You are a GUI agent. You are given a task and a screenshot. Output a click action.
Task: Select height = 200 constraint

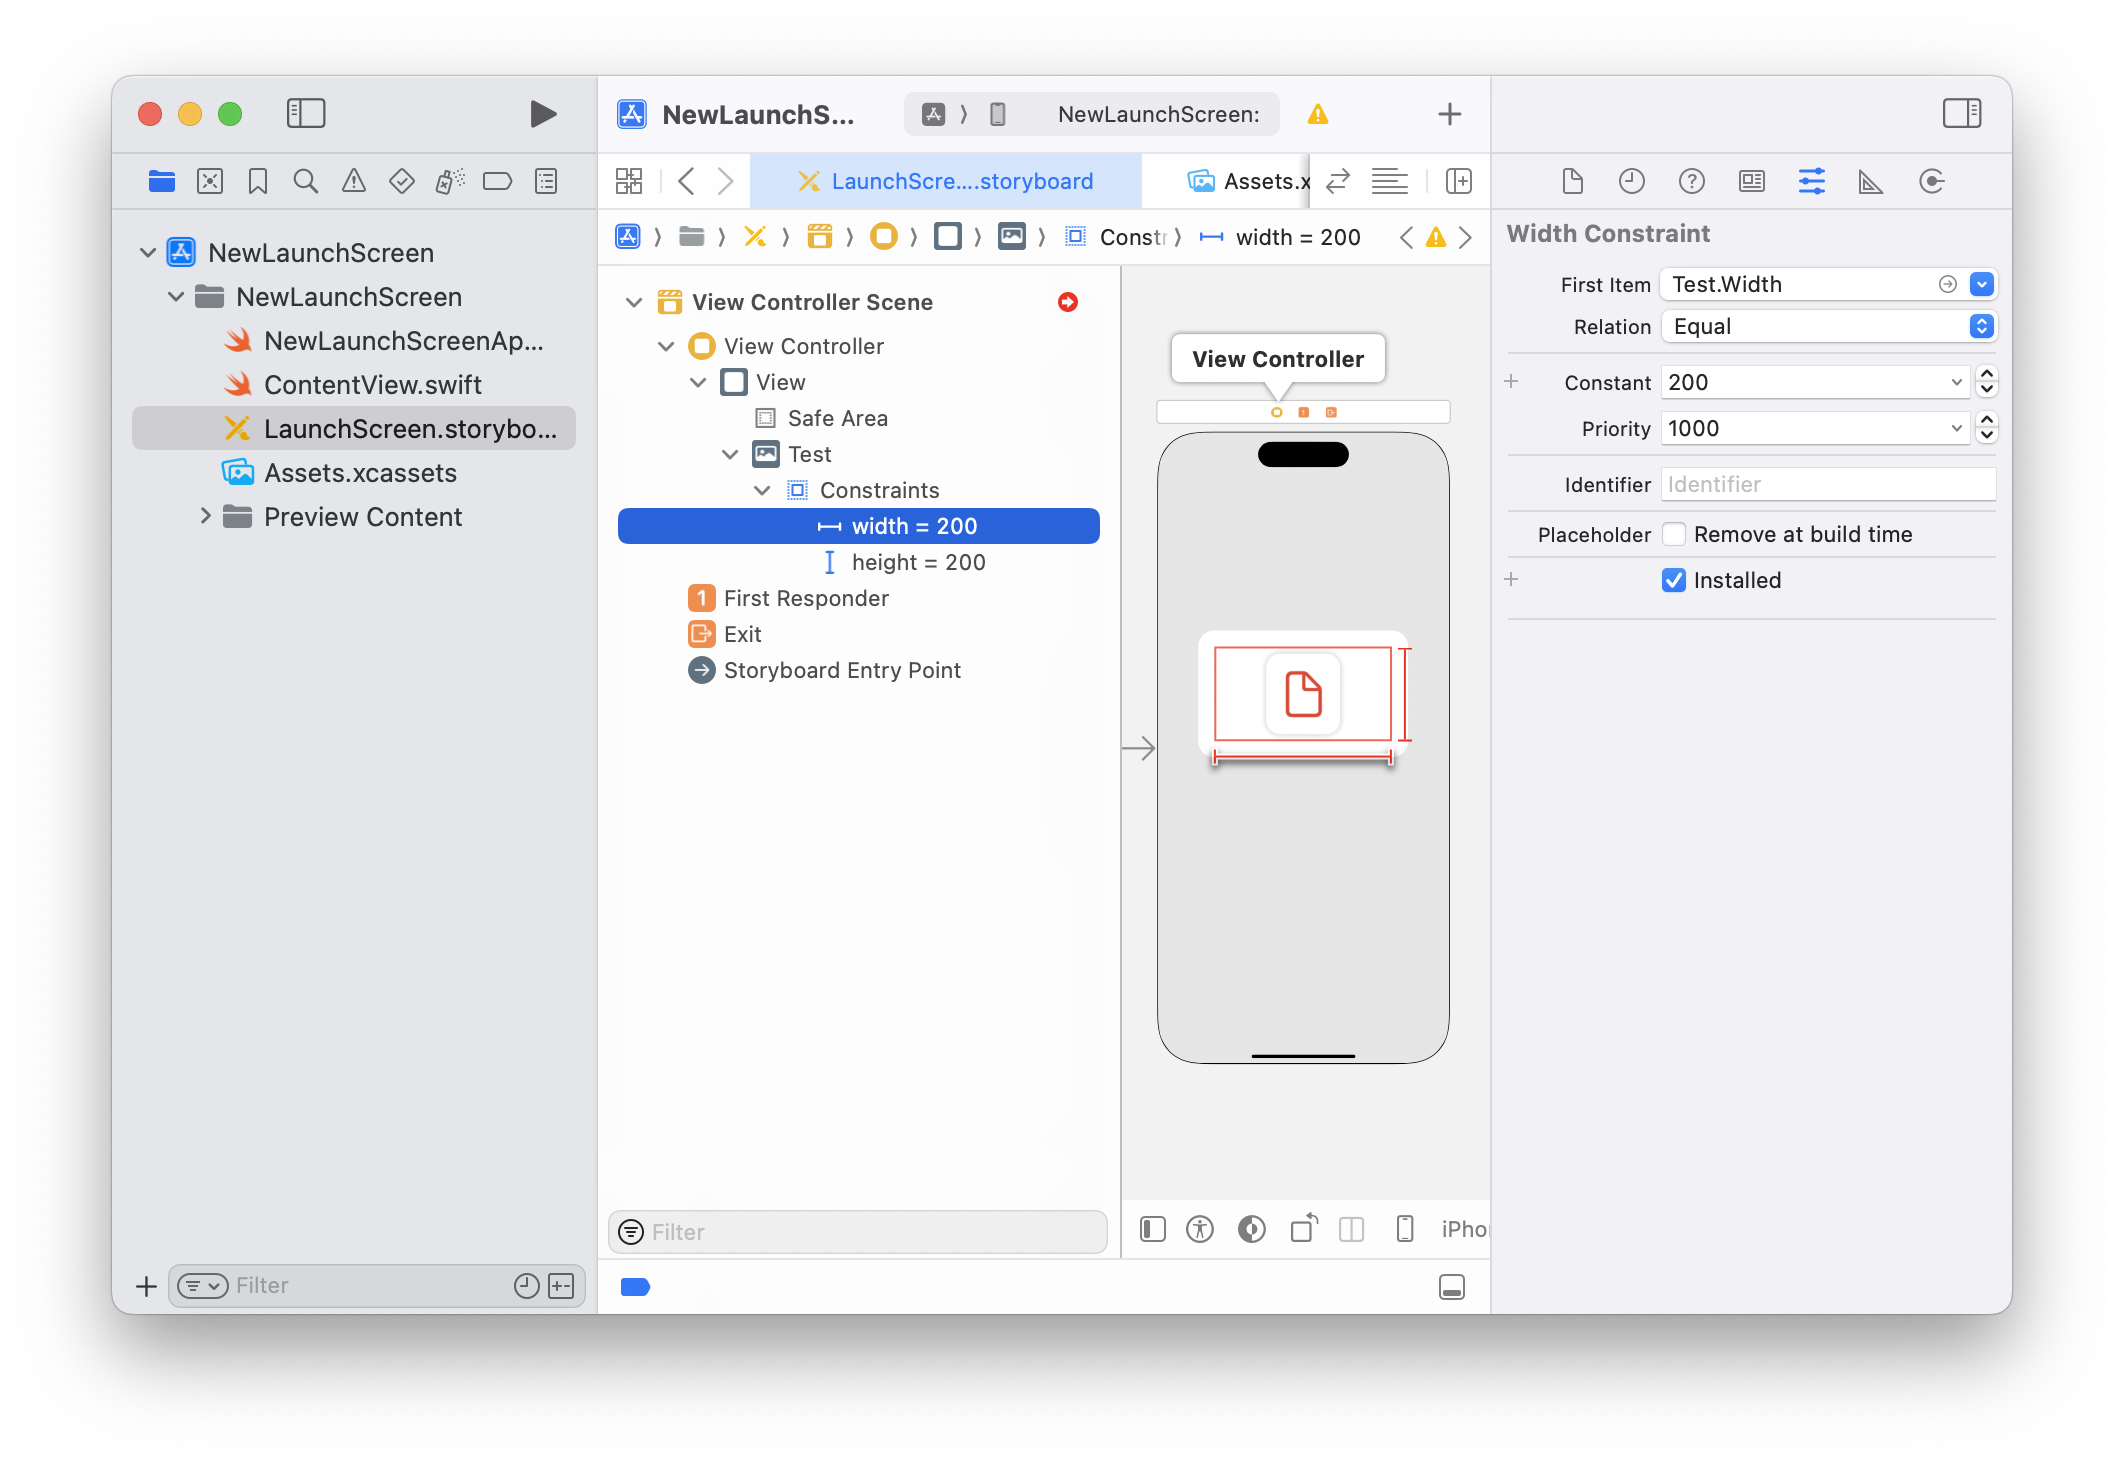pos(917,562)
